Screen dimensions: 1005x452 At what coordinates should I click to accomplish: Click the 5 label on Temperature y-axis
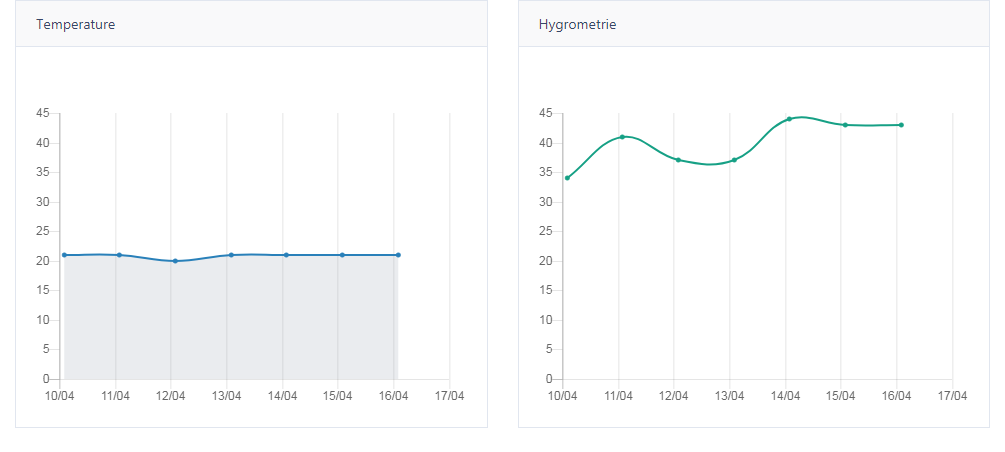click(46, 349)
